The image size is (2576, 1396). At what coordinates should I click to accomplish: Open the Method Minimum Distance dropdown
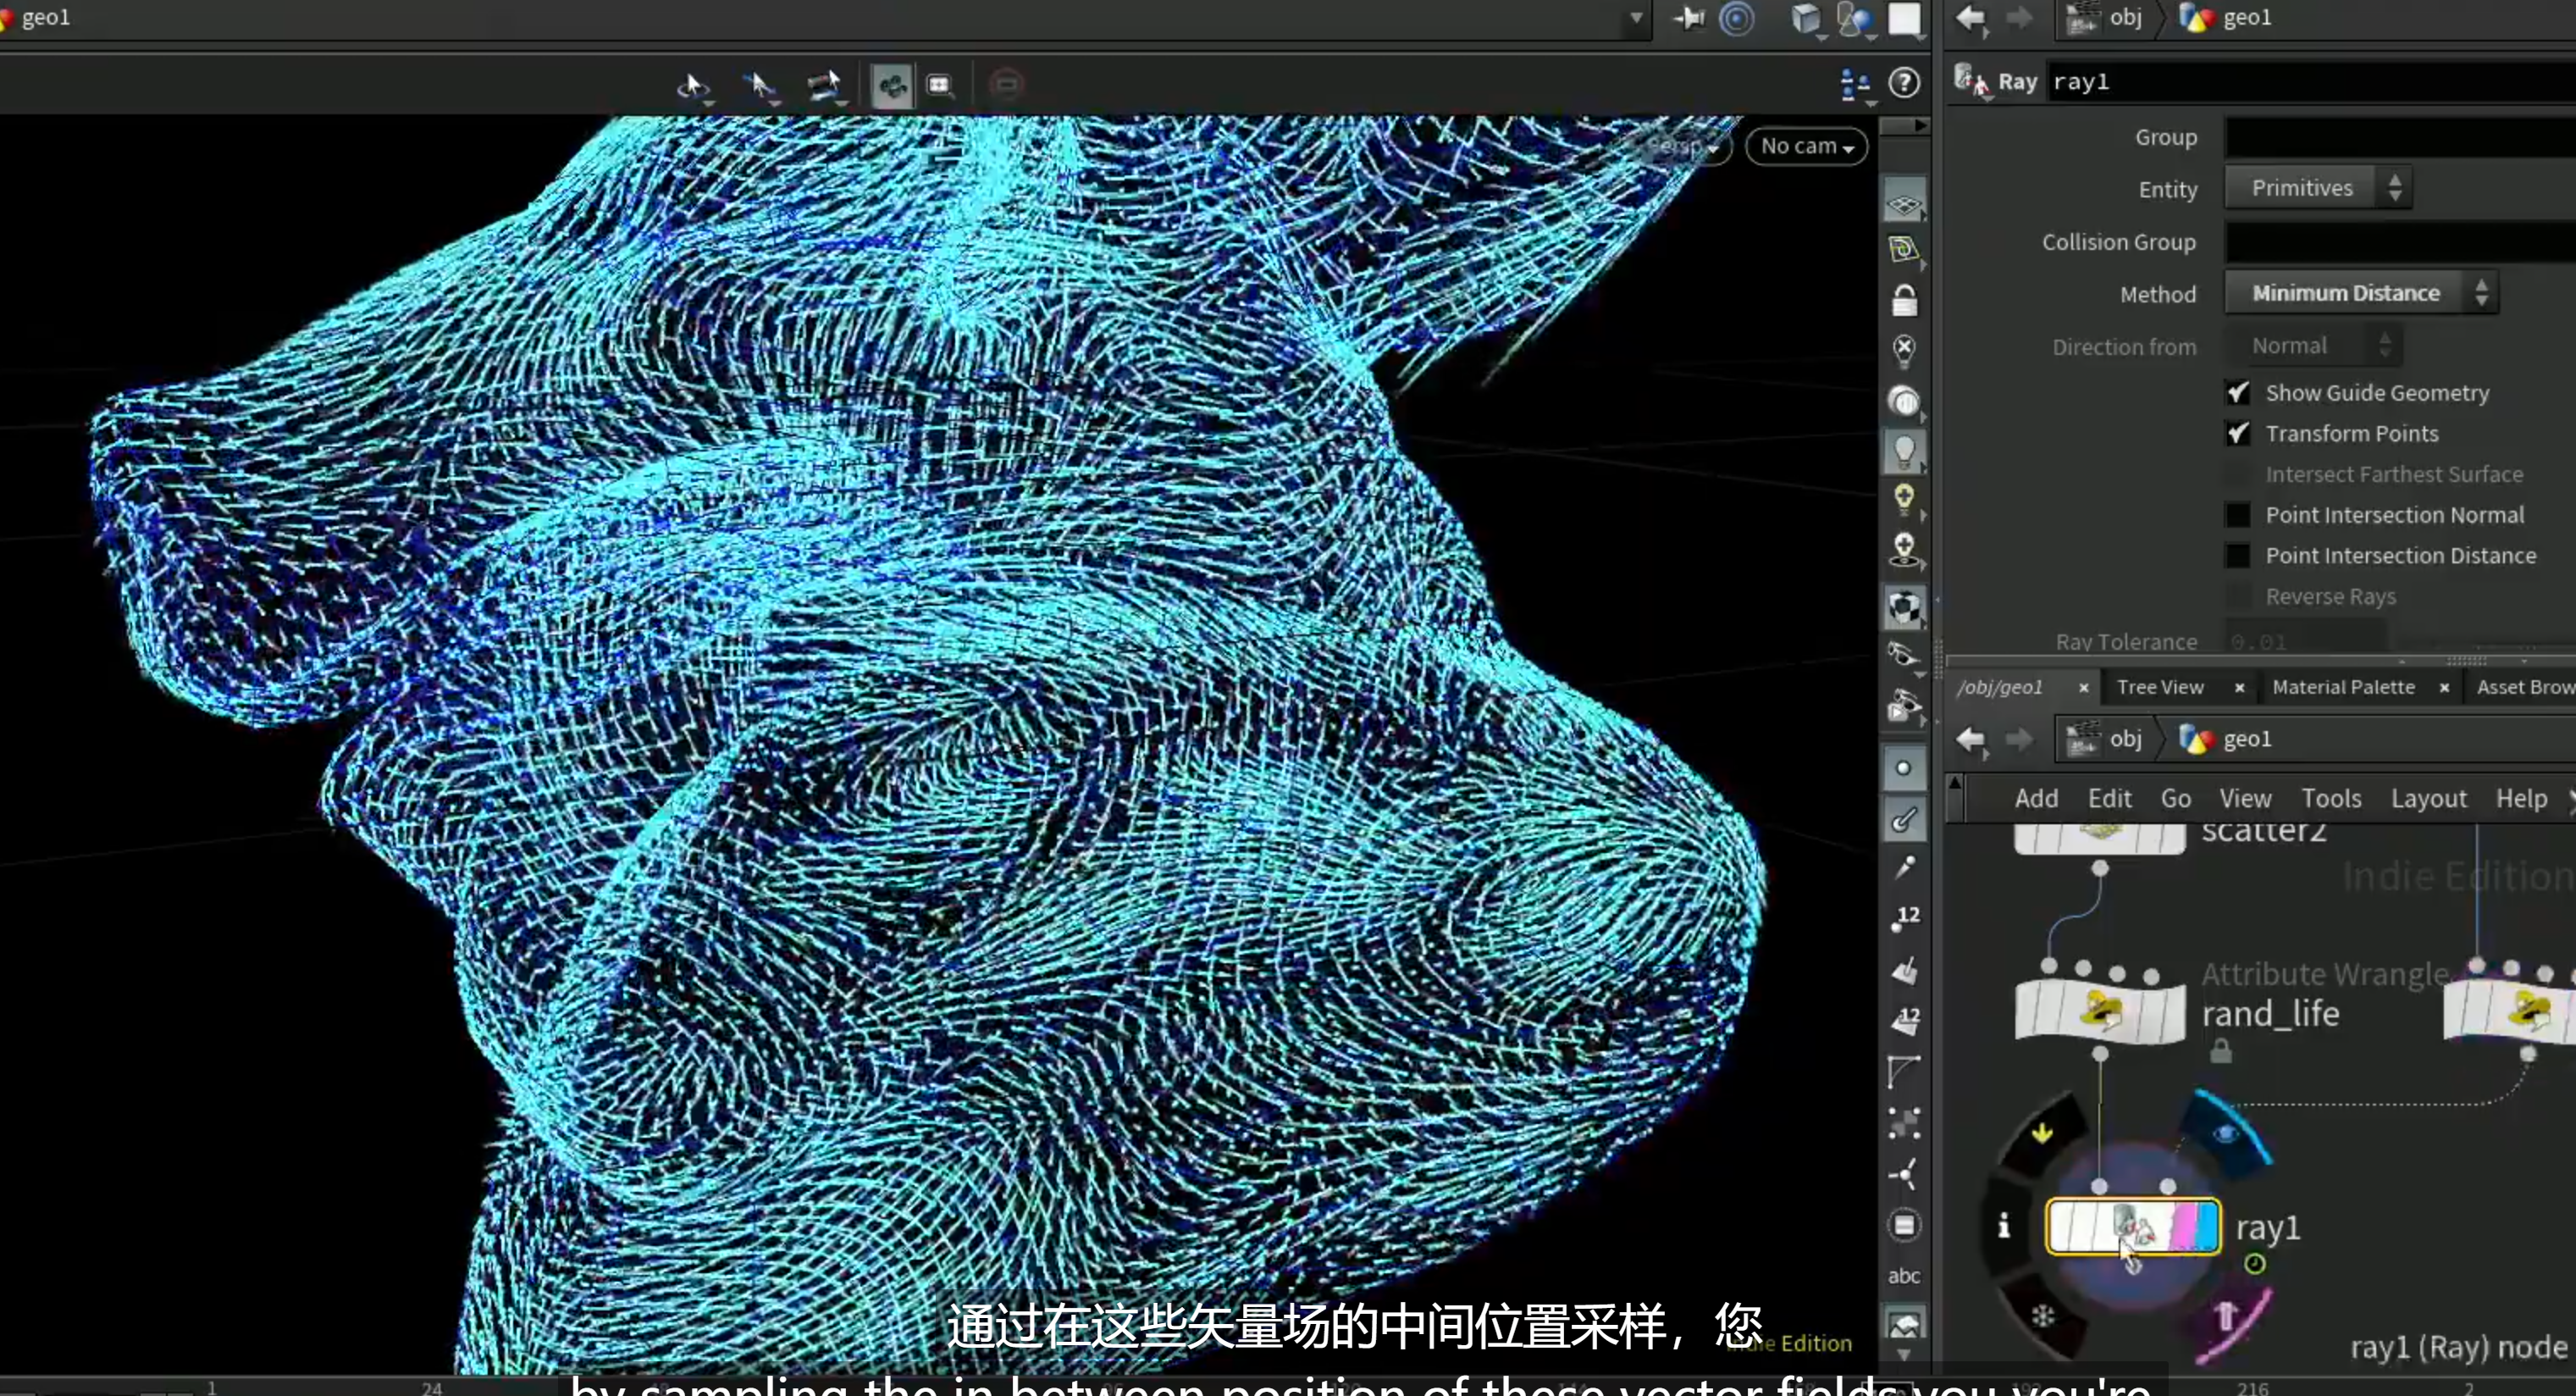[x=2361, y=293]
